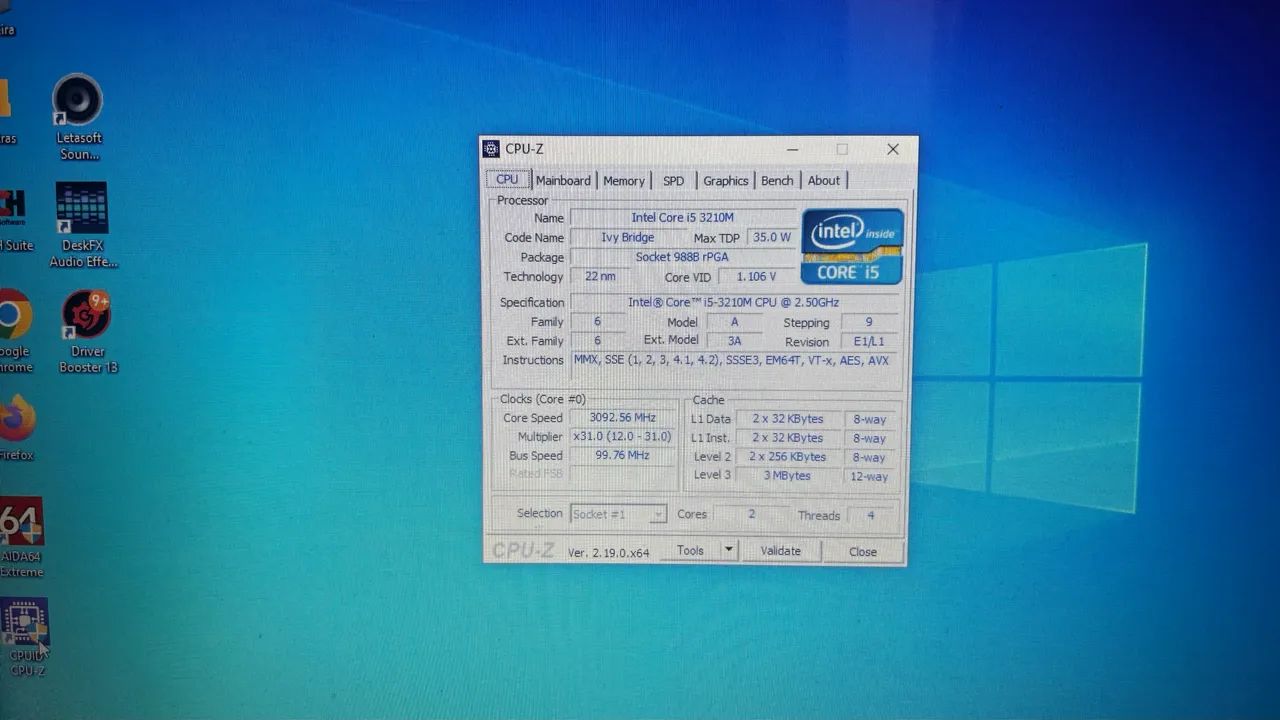Switch to the Mainboard tab

tap(563, 180)
